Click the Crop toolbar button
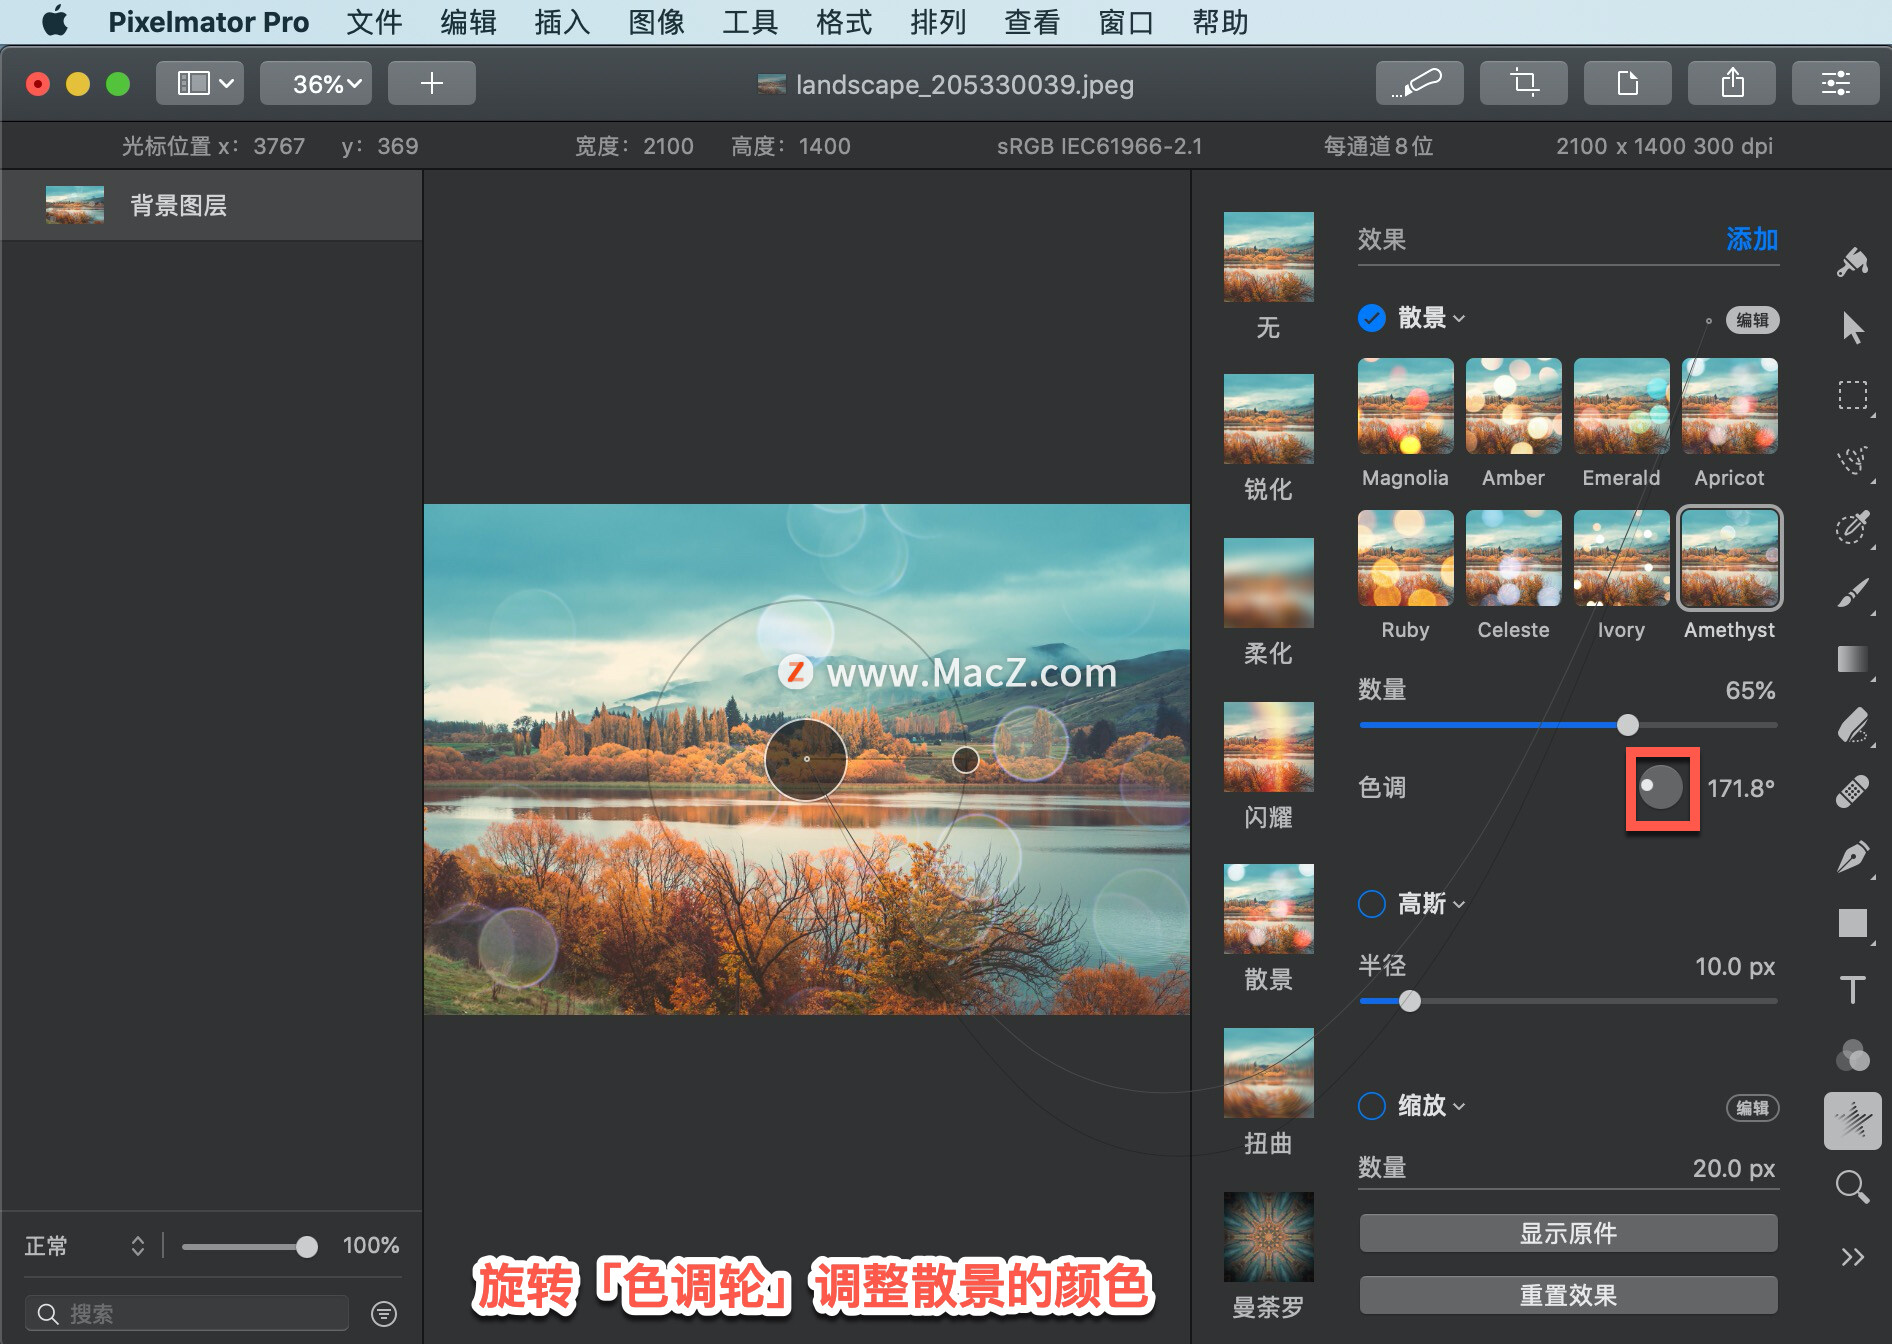Viewport: 1892px width, 1344px height. [x=1524, y=83]
